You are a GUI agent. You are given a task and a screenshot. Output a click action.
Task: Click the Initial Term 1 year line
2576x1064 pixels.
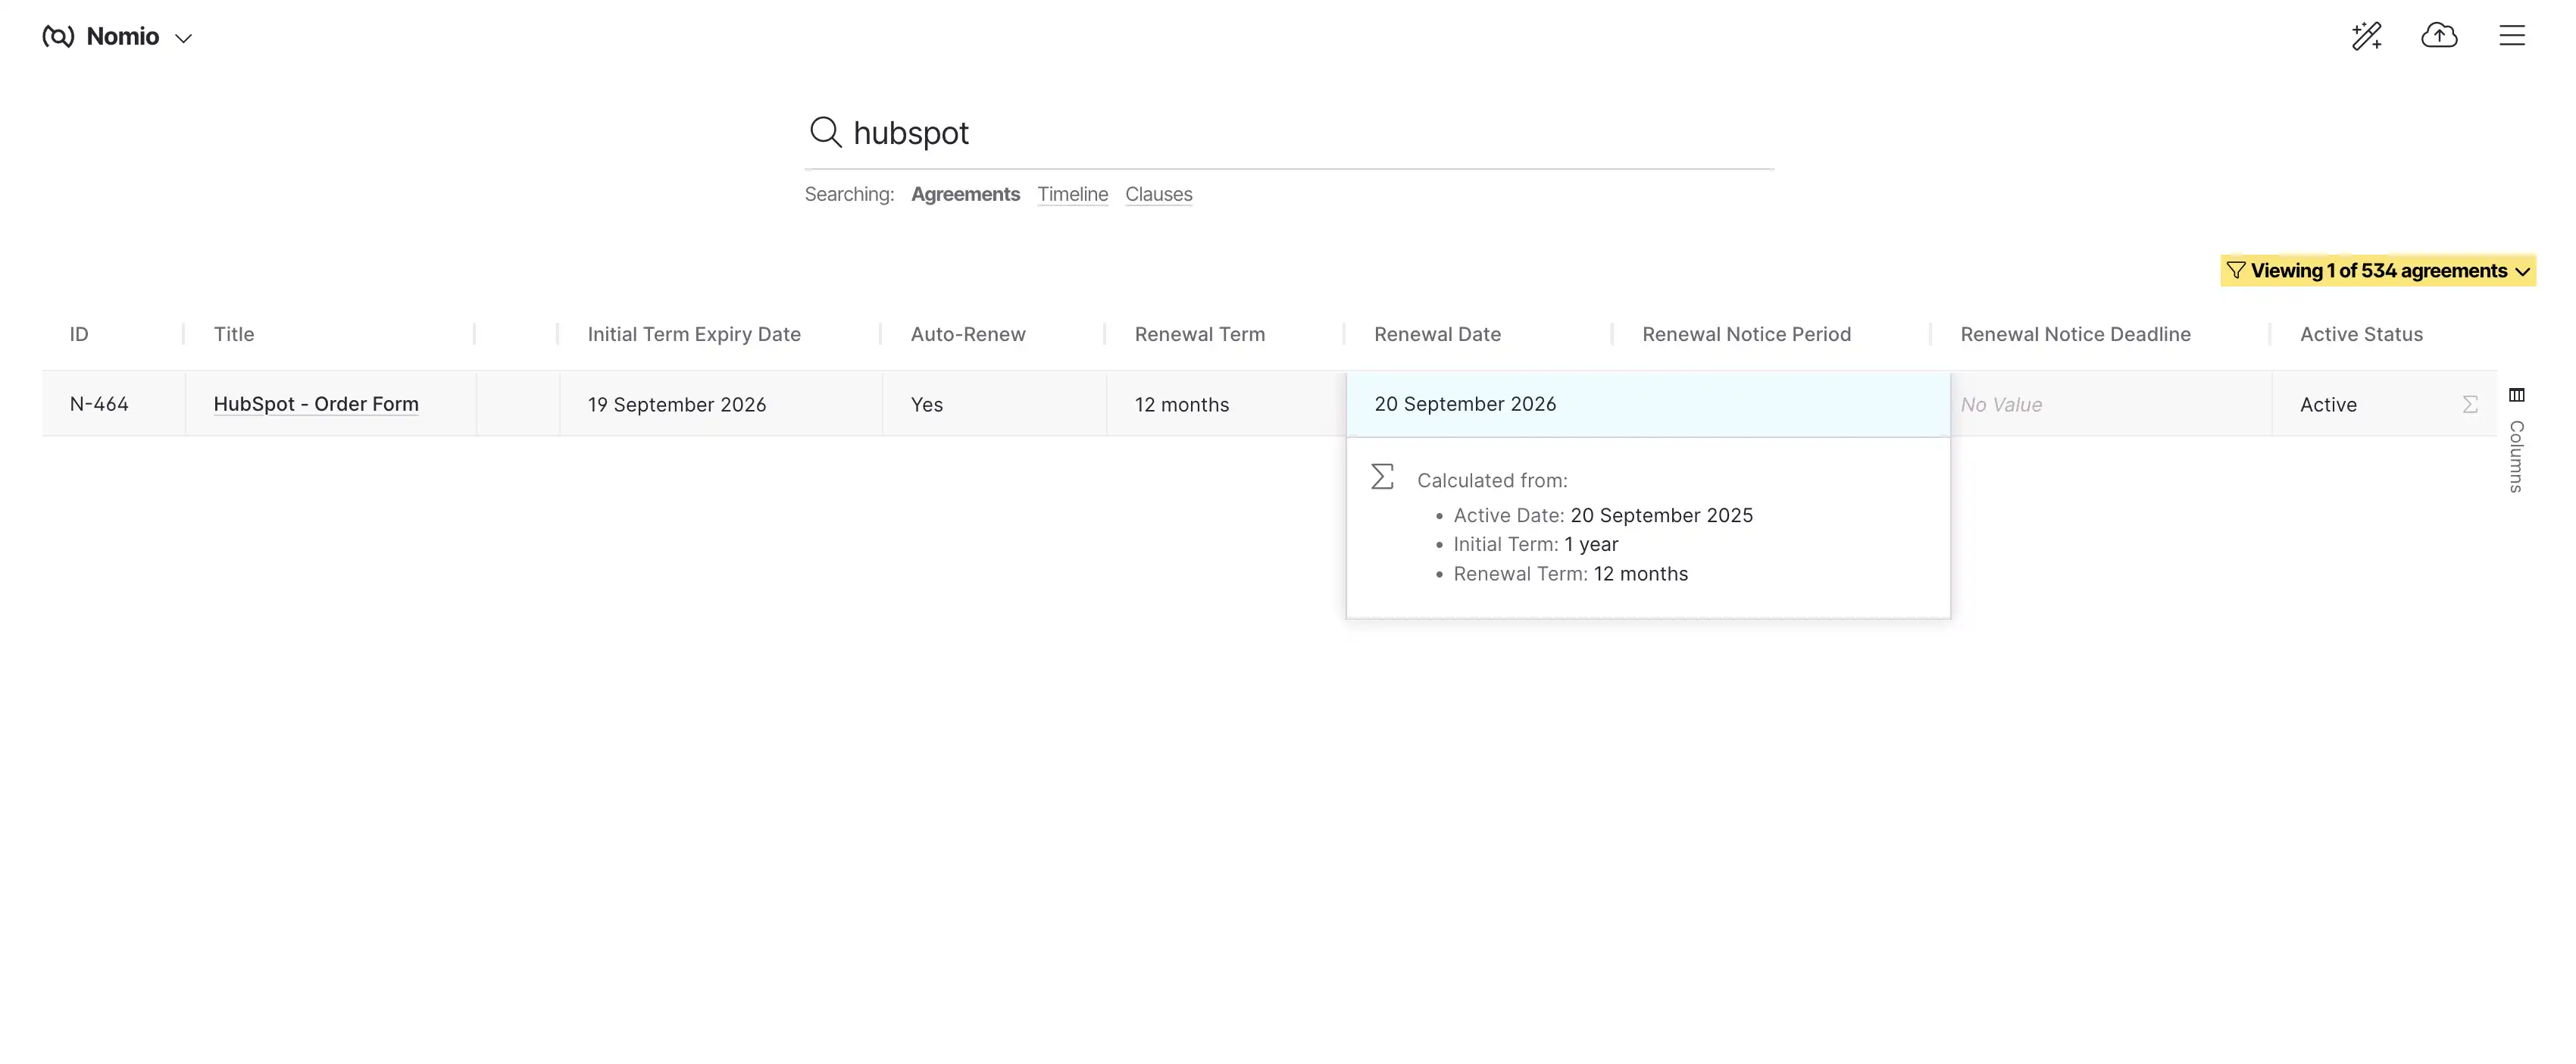(1535, 544)
